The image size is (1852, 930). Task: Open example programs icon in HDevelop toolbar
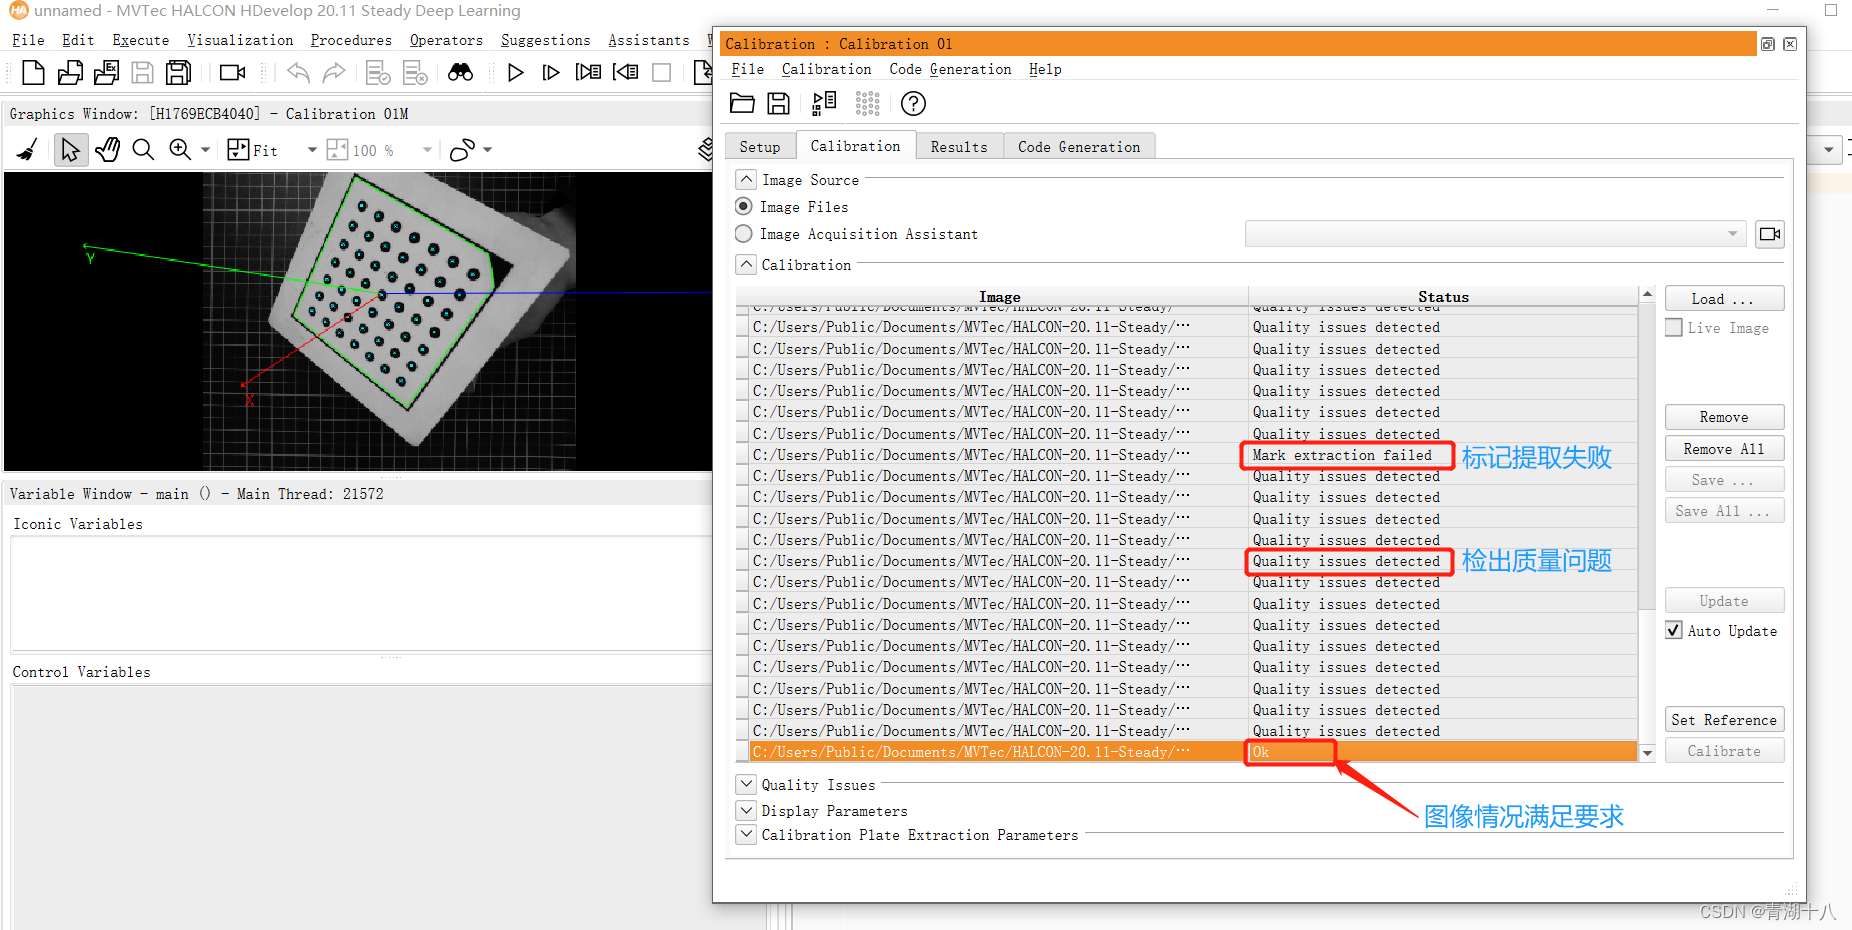pyautogui.click(x=106, y=73)
